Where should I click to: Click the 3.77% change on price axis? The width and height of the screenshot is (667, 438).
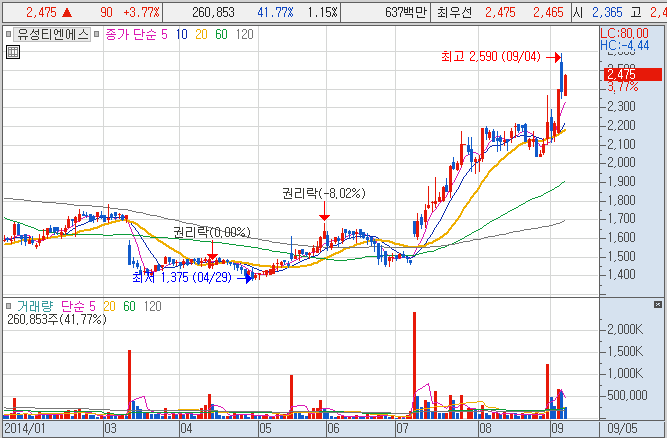pyautogui.click(x=623, y=87)
